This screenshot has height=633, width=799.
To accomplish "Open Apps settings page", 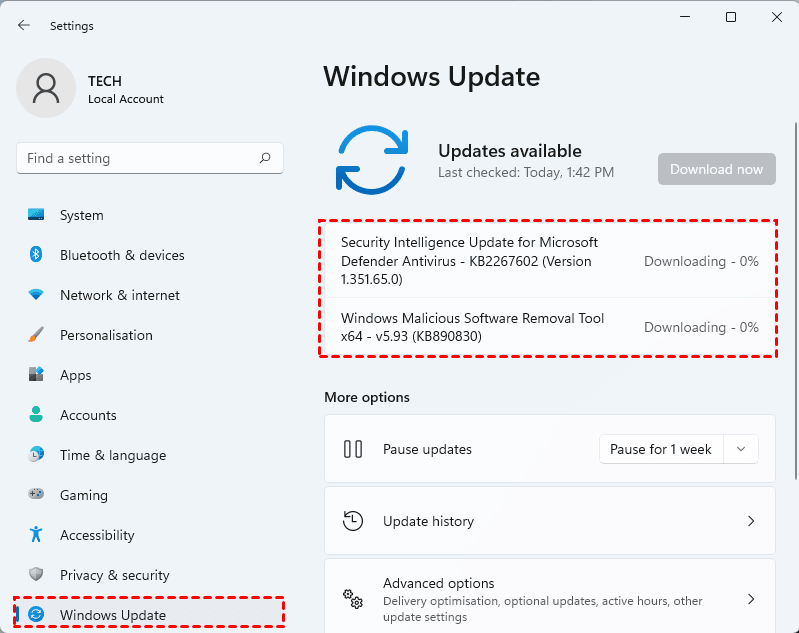I will (149, 375).
